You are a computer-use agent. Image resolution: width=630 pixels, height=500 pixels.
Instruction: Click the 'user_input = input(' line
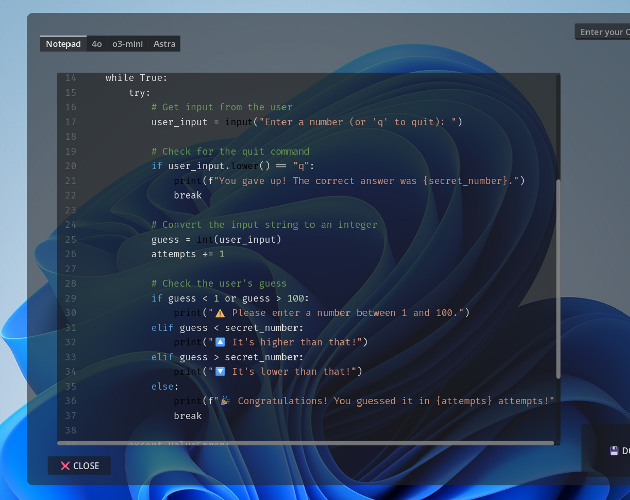(307, 122)
